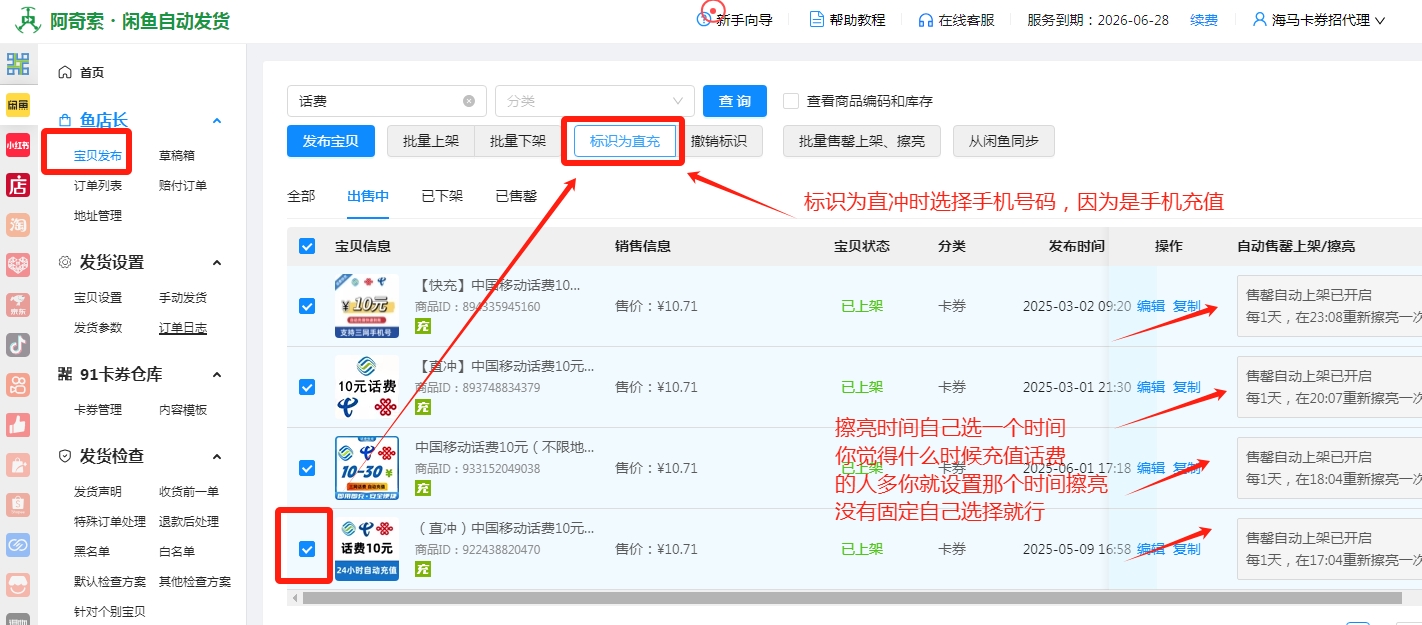Click the warehouse icon beside 91卡券仓库
Viewport: 1422px width, 625px height.
tap(65, 374)
